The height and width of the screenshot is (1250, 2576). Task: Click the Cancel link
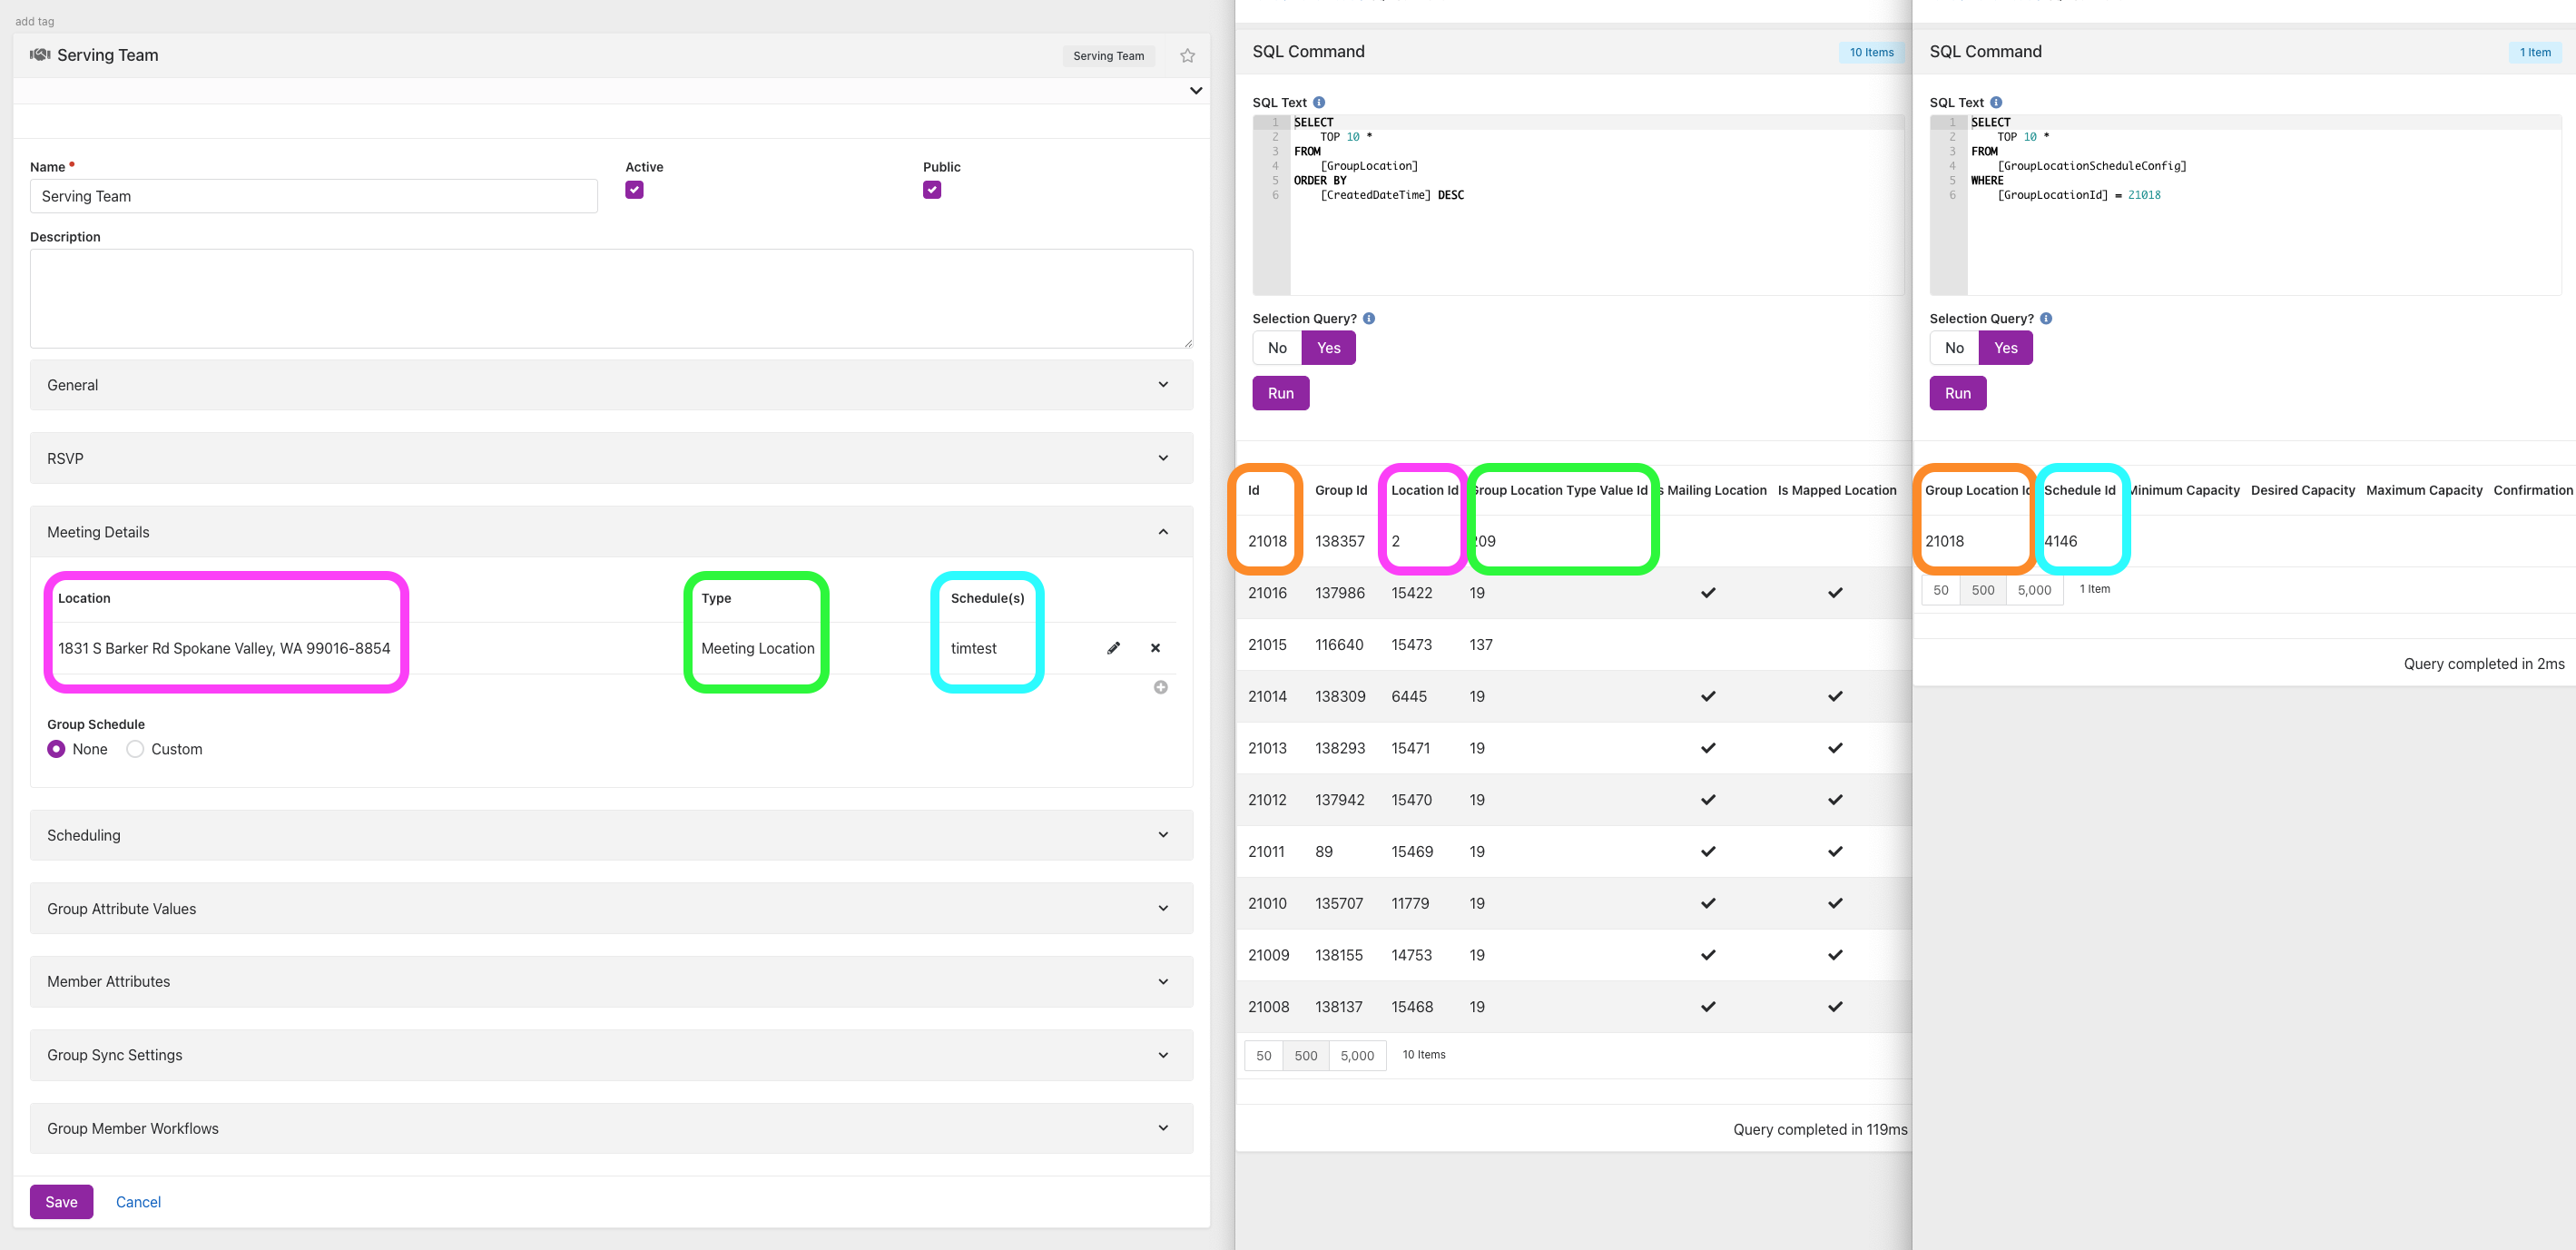(x=138, y=1202)
